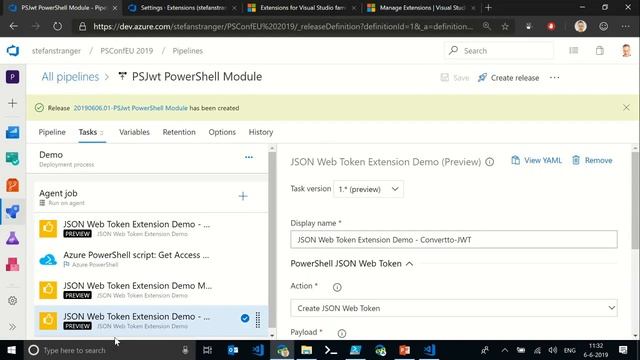
Task: Open PowerPoint from taskbar
Action: [x=404, y=350]
